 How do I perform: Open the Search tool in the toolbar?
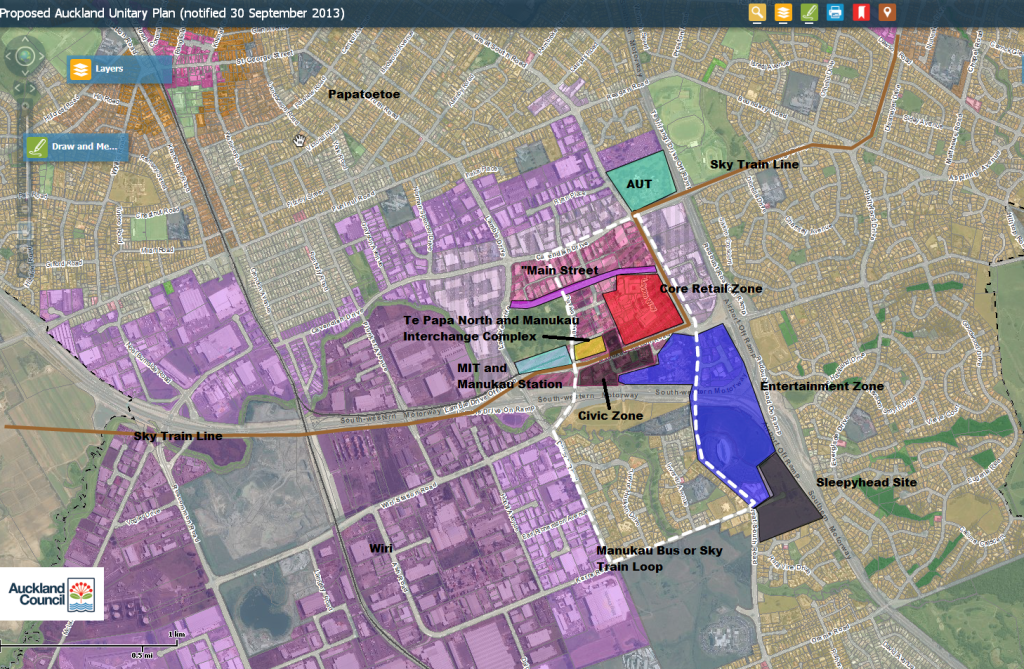(x=757, y=12)
